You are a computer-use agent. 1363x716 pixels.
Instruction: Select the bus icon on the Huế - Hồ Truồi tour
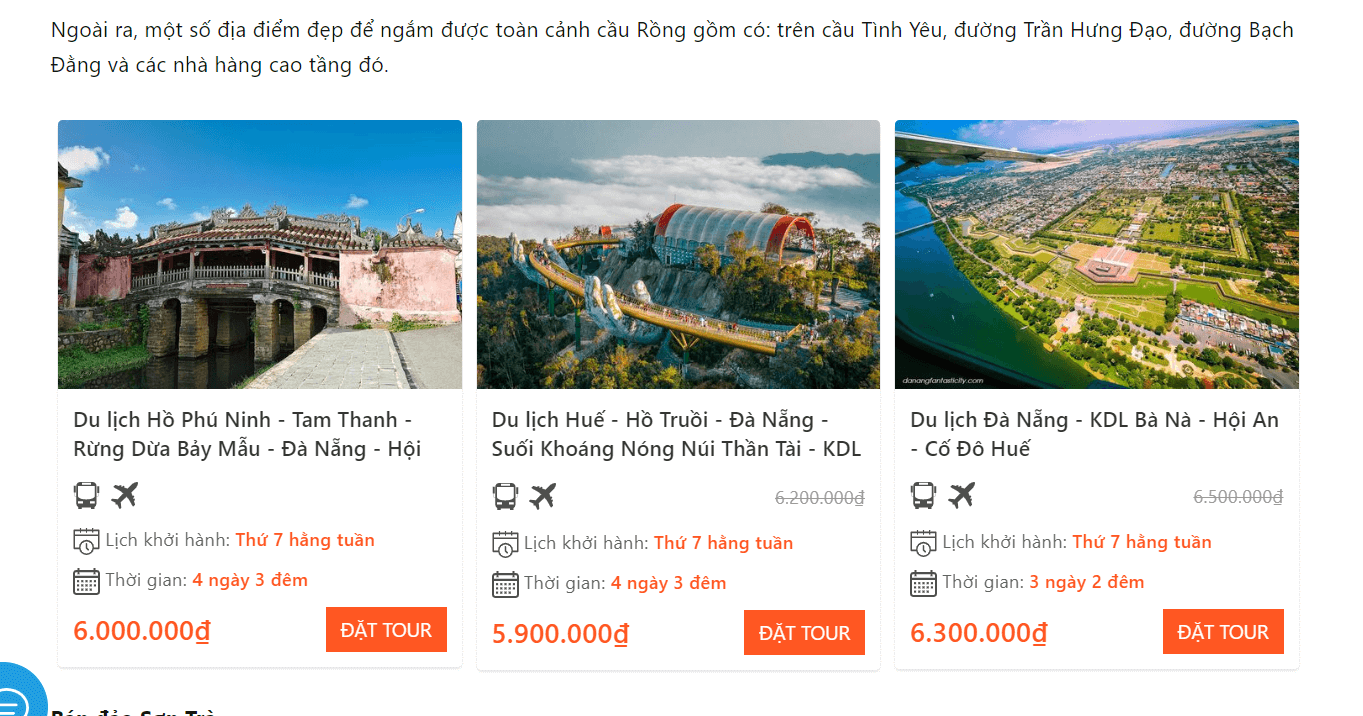505,494
